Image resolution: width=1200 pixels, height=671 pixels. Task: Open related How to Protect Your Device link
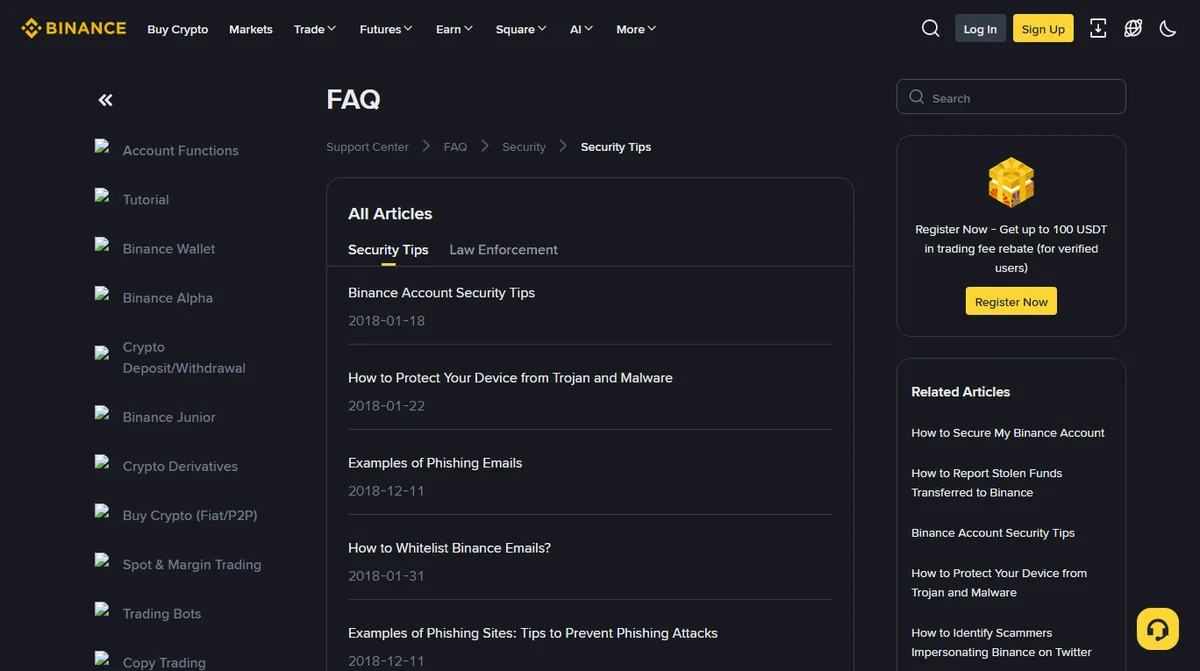999,583
